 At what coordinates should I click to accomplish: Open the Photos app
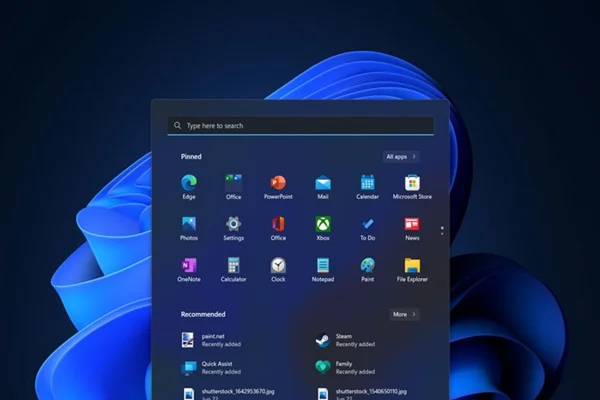tap(189, 224)
